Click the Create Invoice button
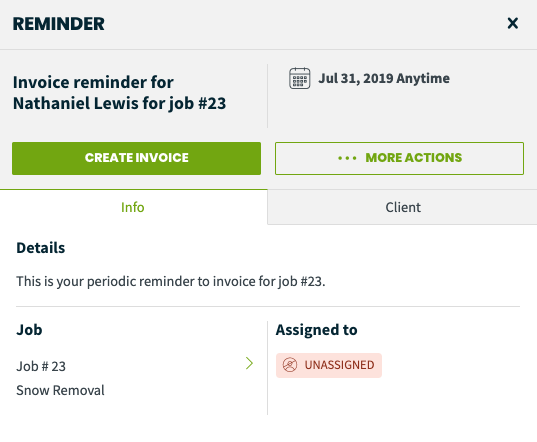537x442 pixels. 136,158
